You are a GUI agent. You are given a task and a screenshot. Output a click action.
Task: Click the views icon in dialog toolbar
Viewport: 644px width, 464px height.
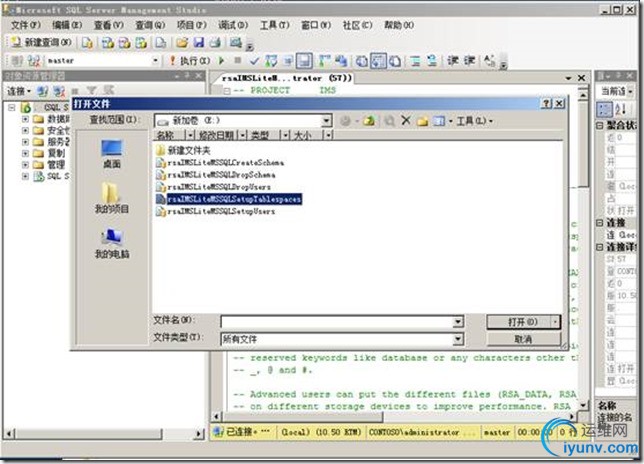coord(439,121)
